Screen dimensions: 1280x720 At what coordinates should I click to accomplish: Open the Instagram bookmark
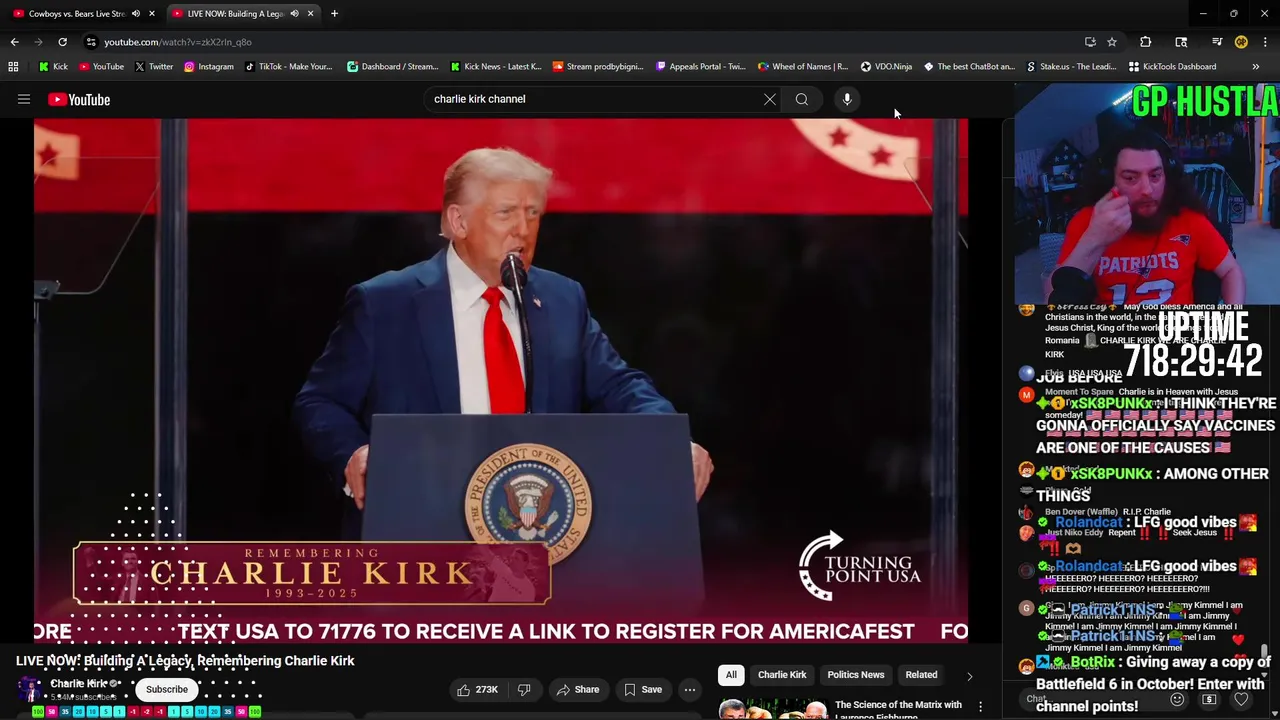(x=208, y=67)
